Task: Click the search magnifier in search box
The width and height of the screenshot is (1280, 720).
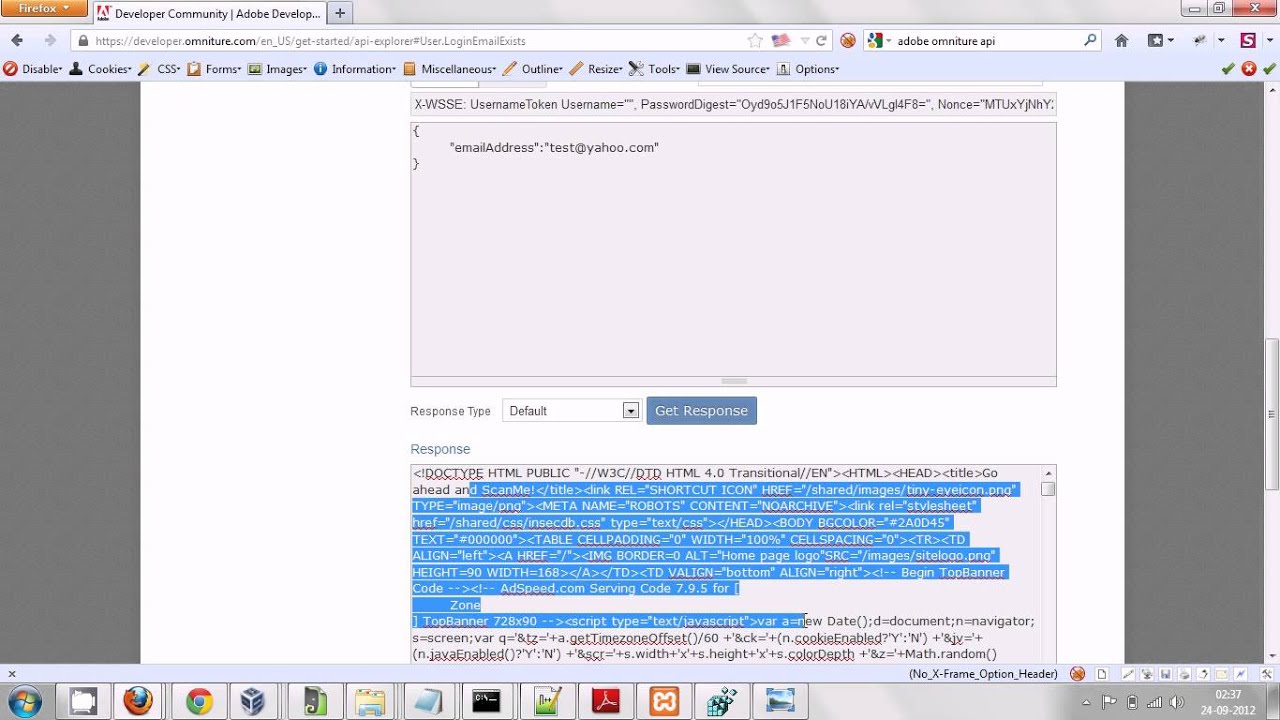Action: (x=1090, y=41)
